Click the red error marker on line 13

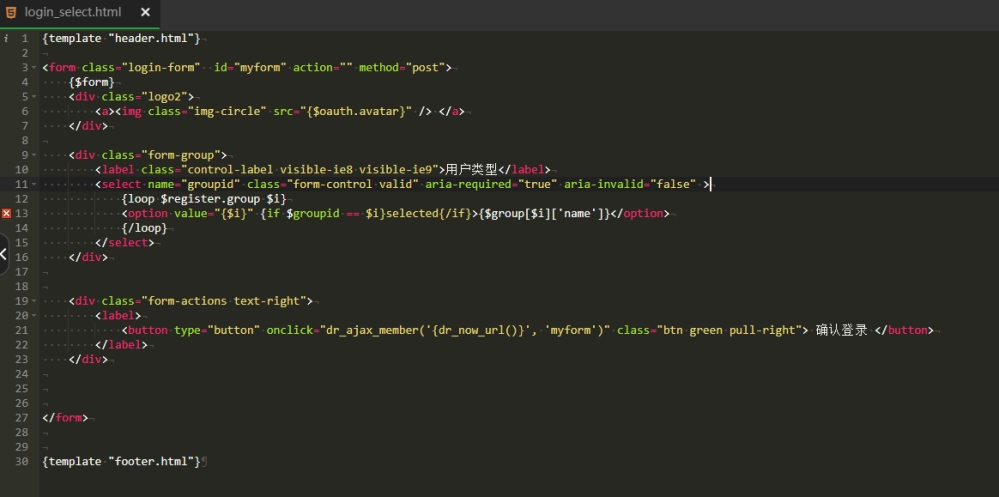tap(7, 213)
